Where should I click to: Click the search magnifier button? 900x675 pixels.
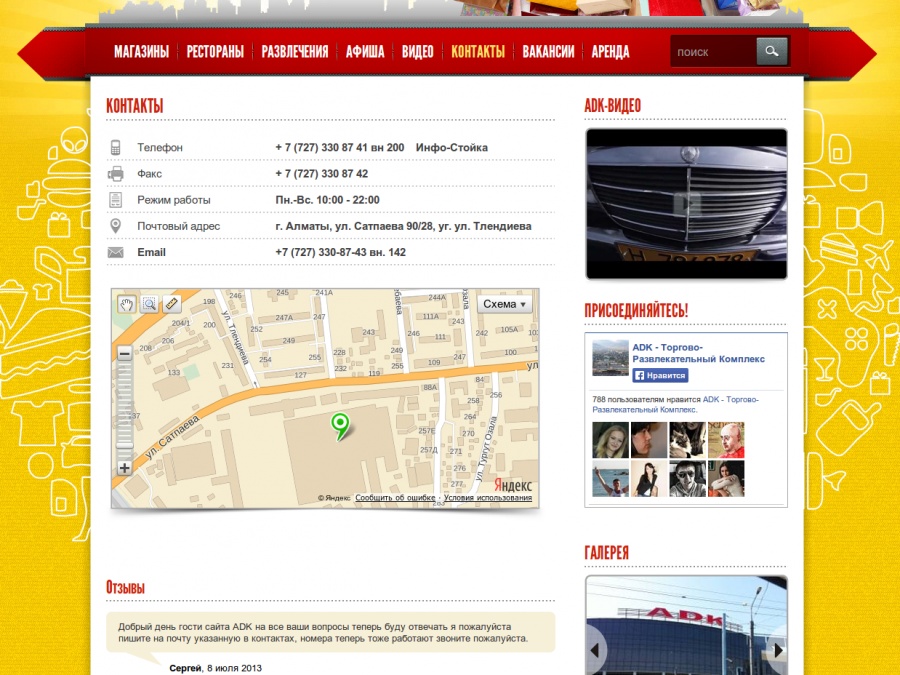[771, 51]
